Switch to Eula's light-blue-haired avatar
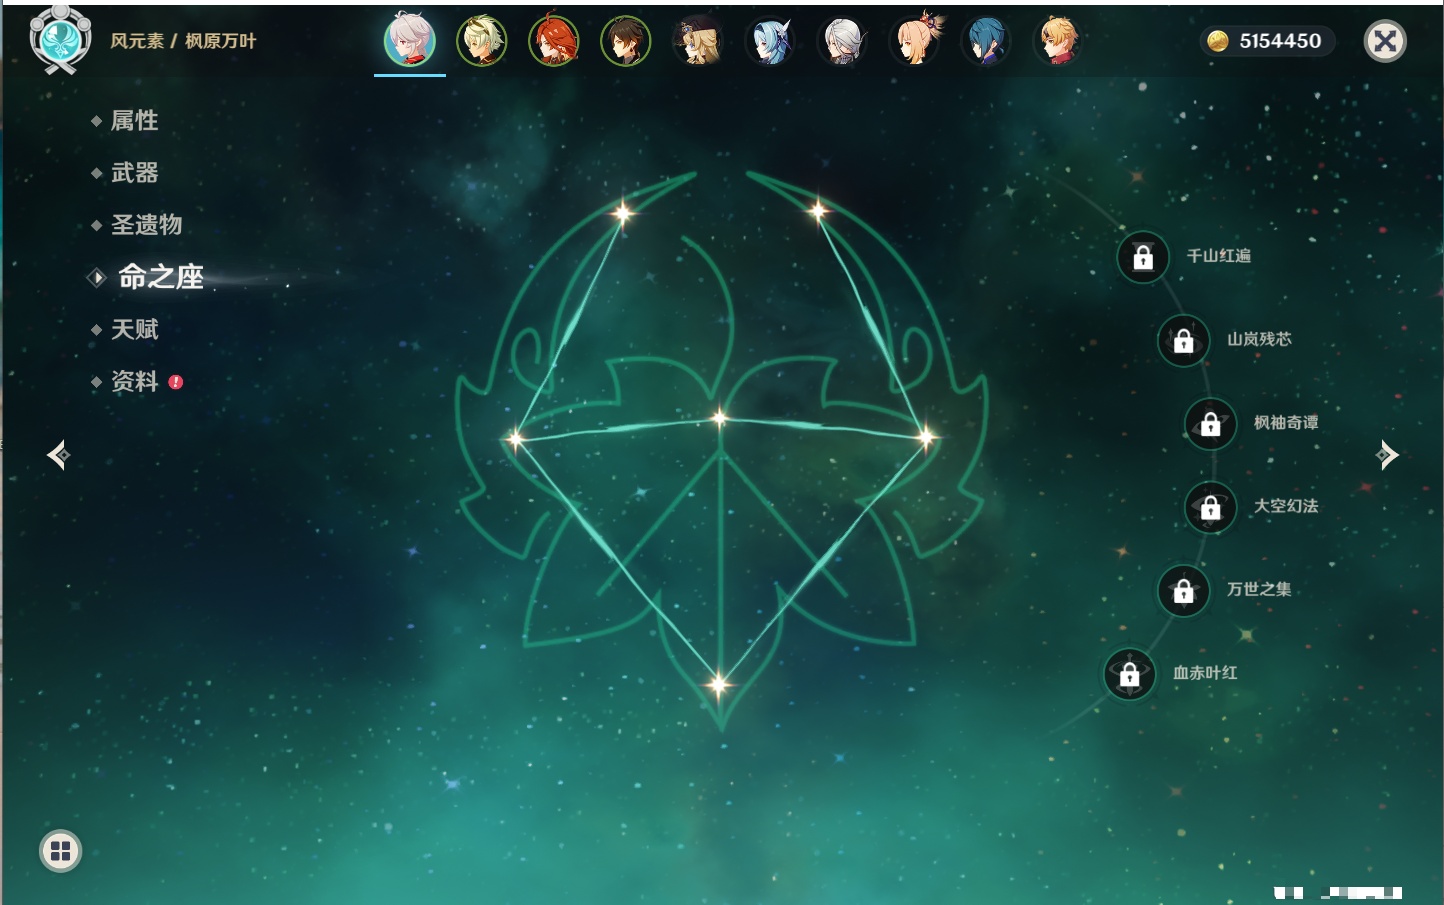This screenshot has height=905, width=1444. [x=770, y=42]
